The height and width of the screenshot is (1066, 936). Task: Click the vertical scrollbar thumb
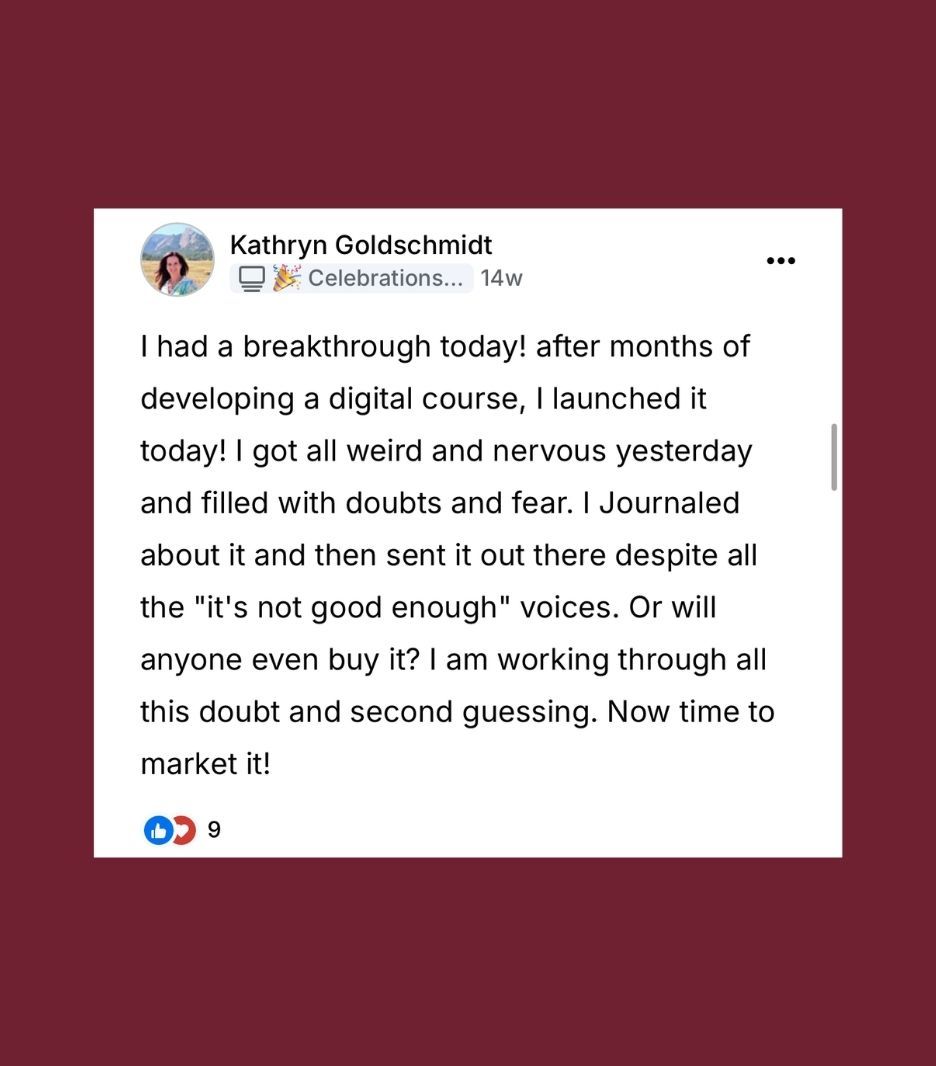[833, 456]
